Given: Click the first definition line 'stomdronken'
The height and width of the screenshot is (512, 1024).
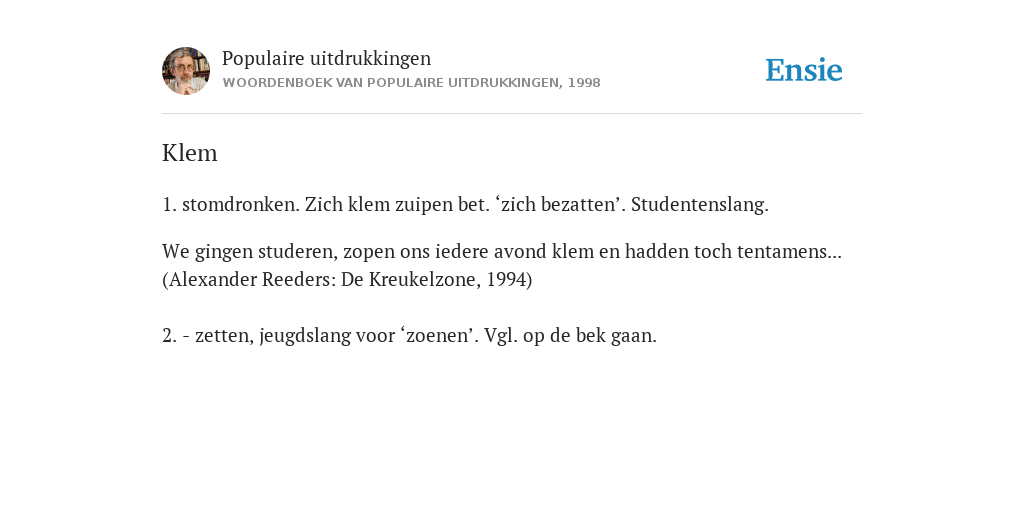Looking at the screenshot, I should [x=465, y=204].
